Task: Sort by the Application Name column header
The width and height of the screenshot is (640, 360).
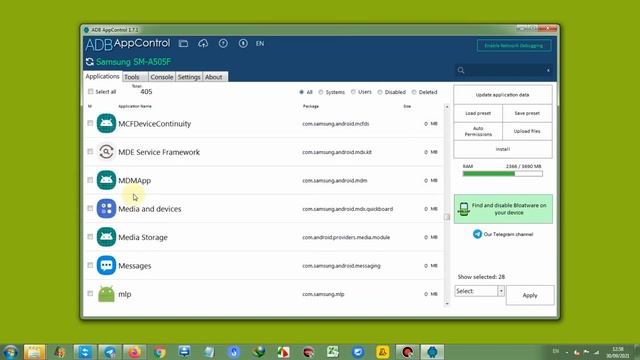Action: pos(135,106)
